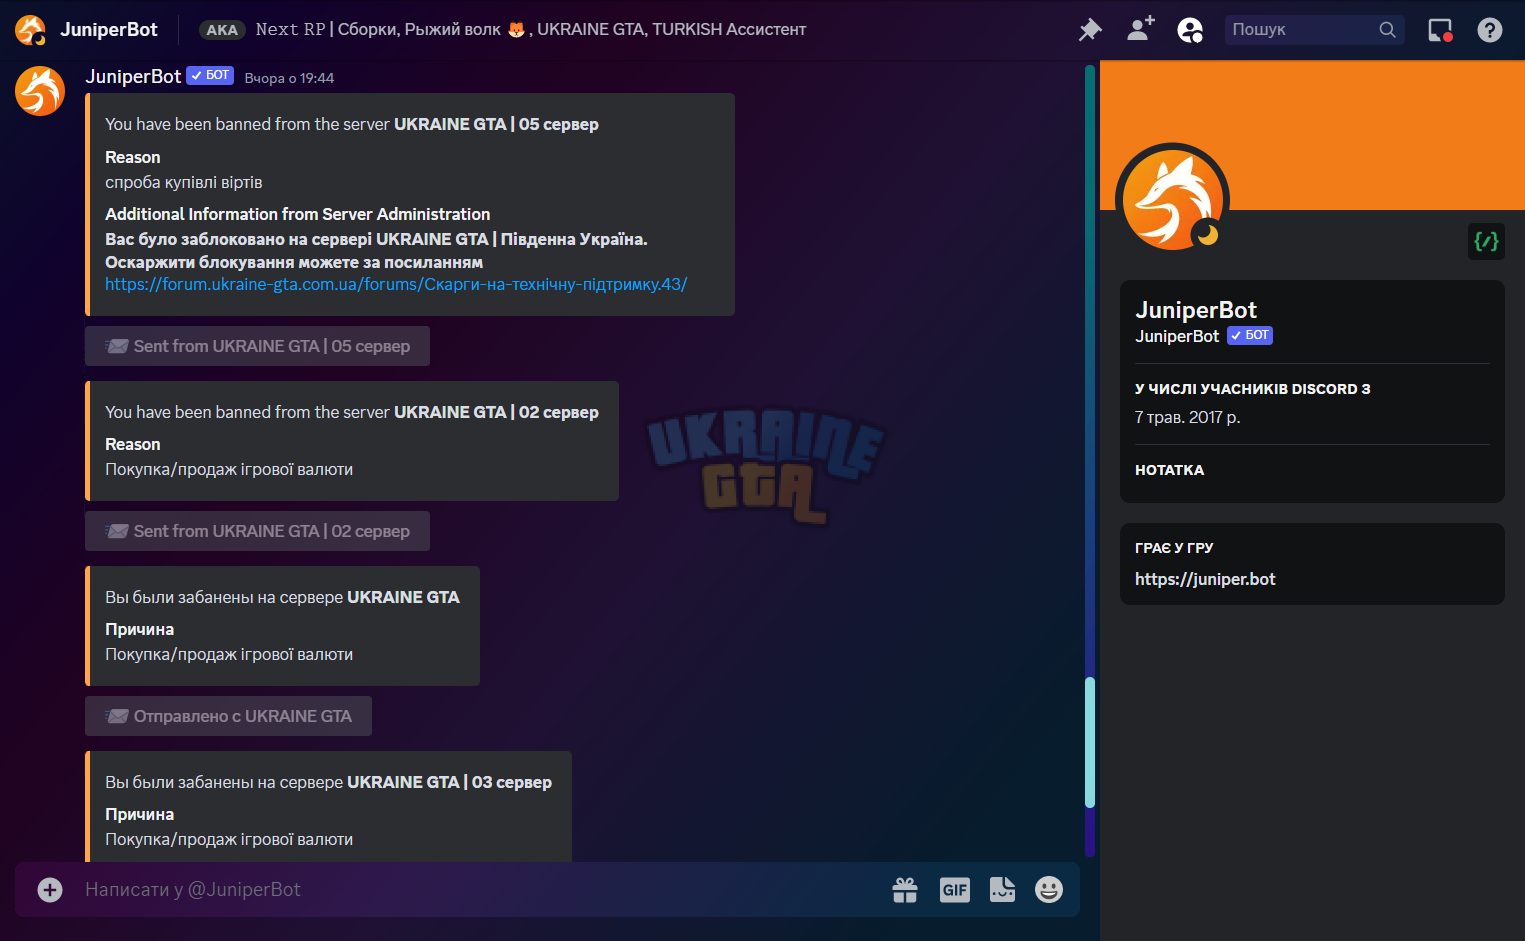Click JuniperBot avatar in header

pos(30,30)
